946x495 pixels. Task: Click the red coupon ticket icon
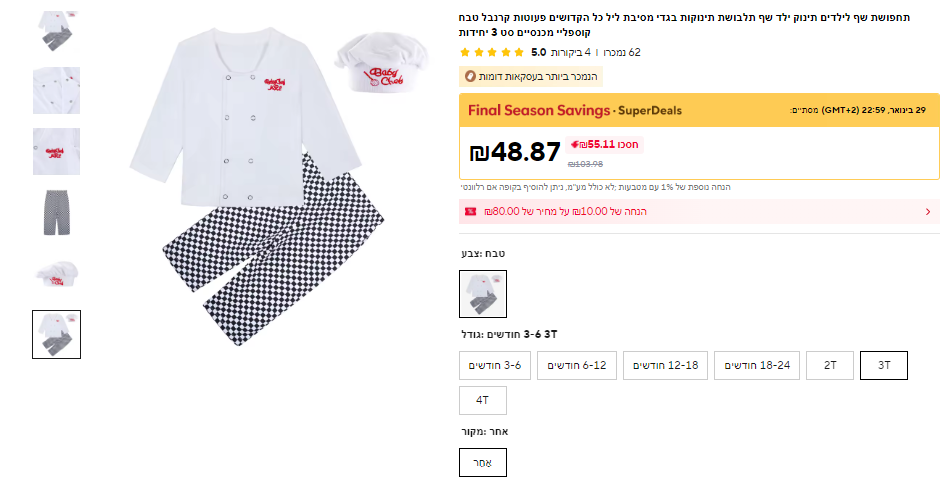(x=469, y=212)
